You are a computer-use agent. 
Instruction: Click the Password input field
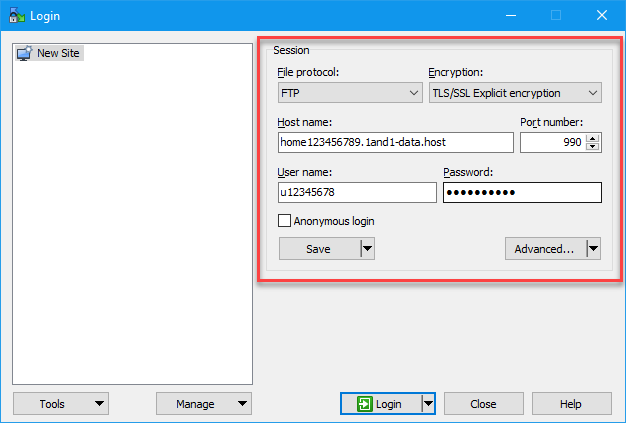pyautogui.click(x=522, y=192)
